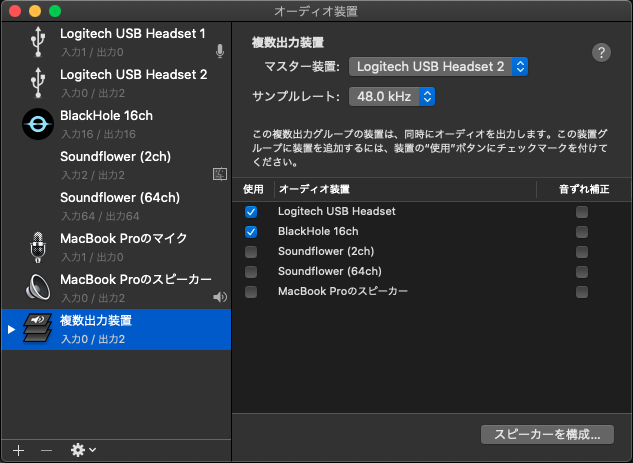Click the default output volume indicator on MacBook Proのスピーカー
The width and height of the screenshot is (633, 463).
pos(220,297)
